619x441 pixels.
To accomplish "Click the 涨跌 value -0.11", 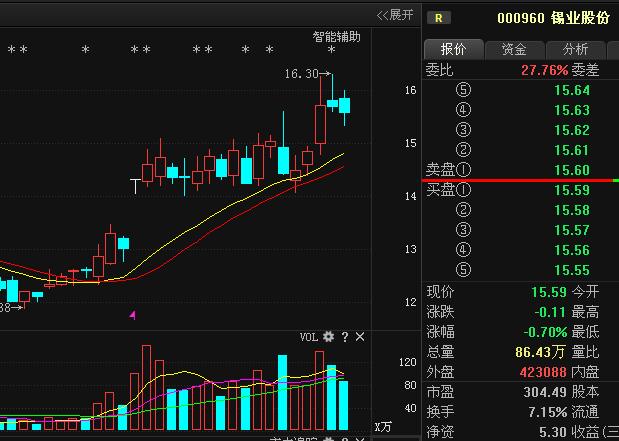I will (551, 312).
